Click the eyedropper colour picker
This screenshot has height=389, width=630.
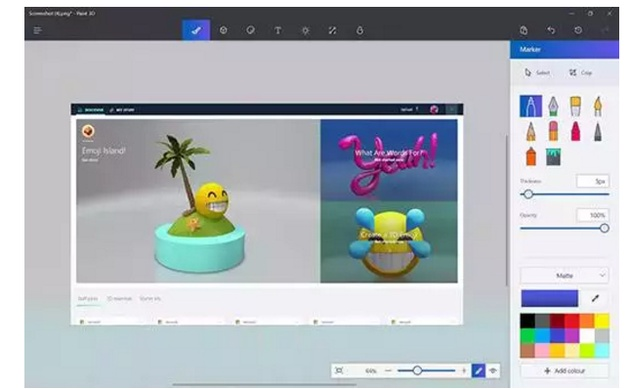click(x=595, y=298)
